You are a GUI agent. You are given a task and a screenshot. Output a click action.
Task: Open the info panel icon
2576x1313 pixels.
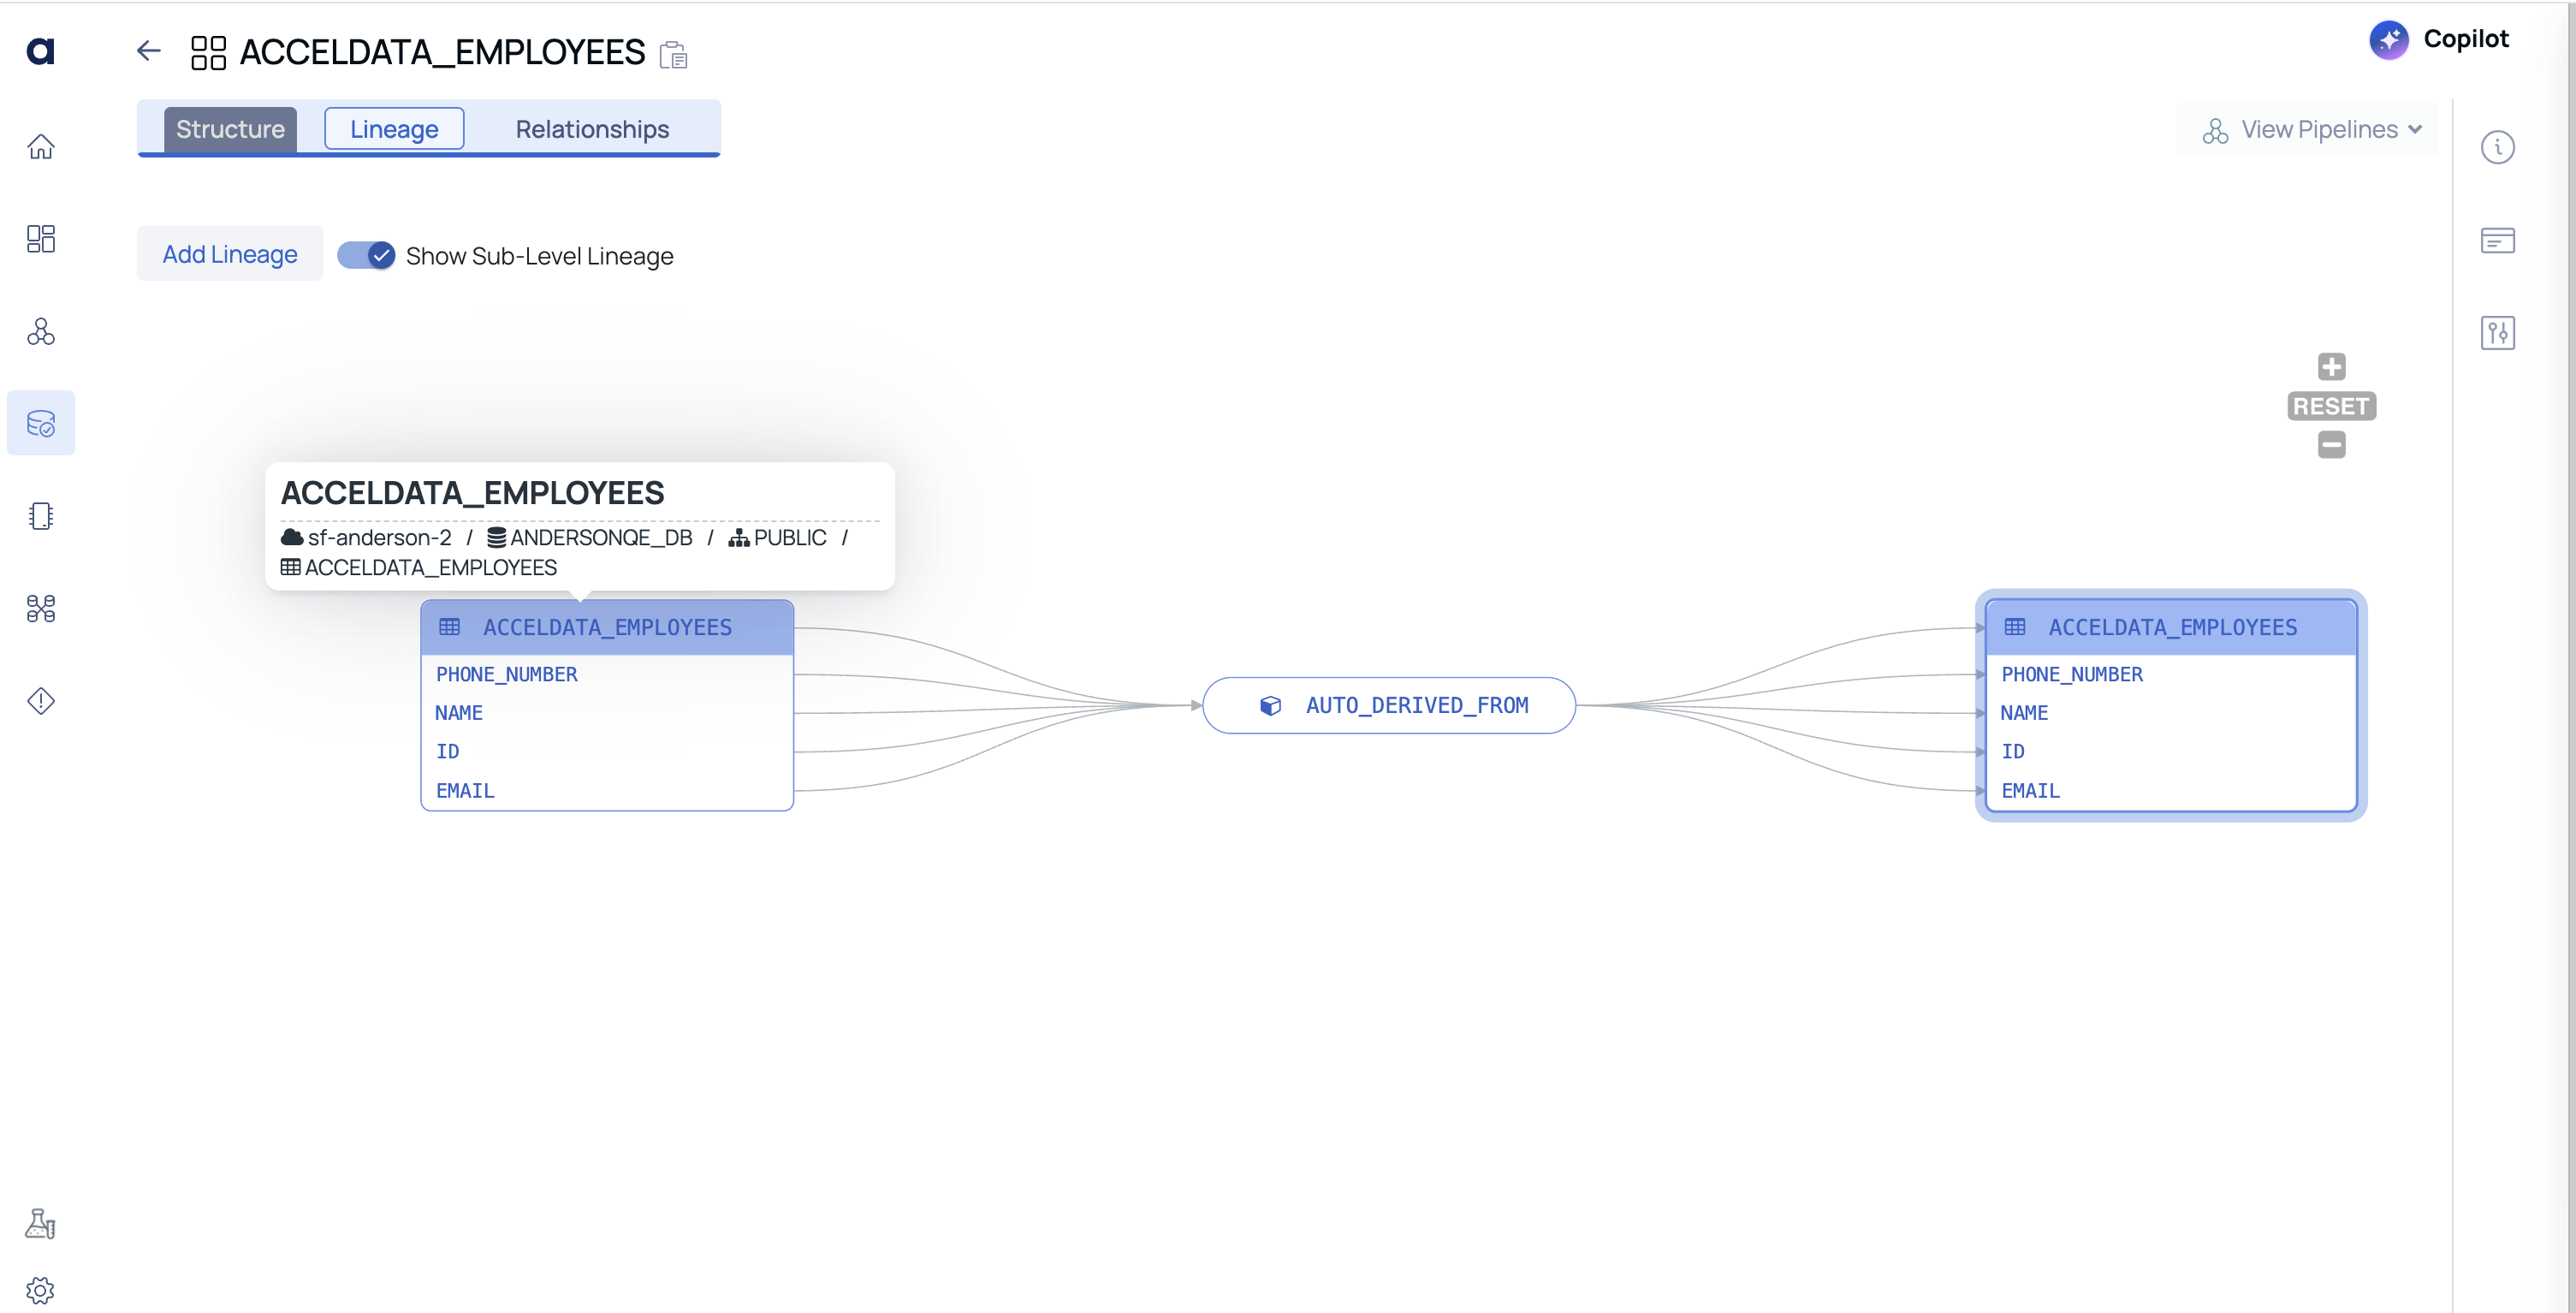(2497, 147)
